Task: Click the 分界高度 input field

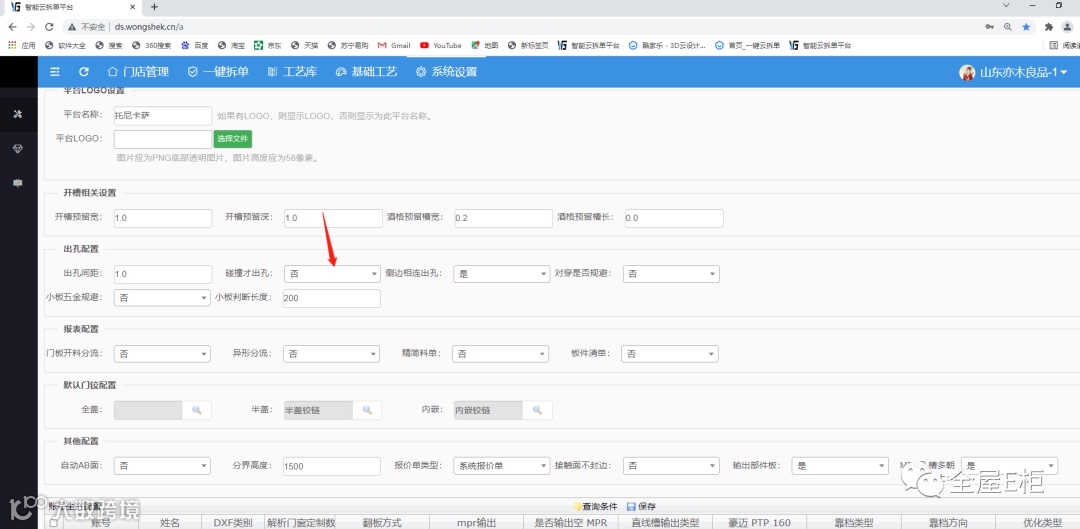Action: pyautogui.click(x=332, y=466)
